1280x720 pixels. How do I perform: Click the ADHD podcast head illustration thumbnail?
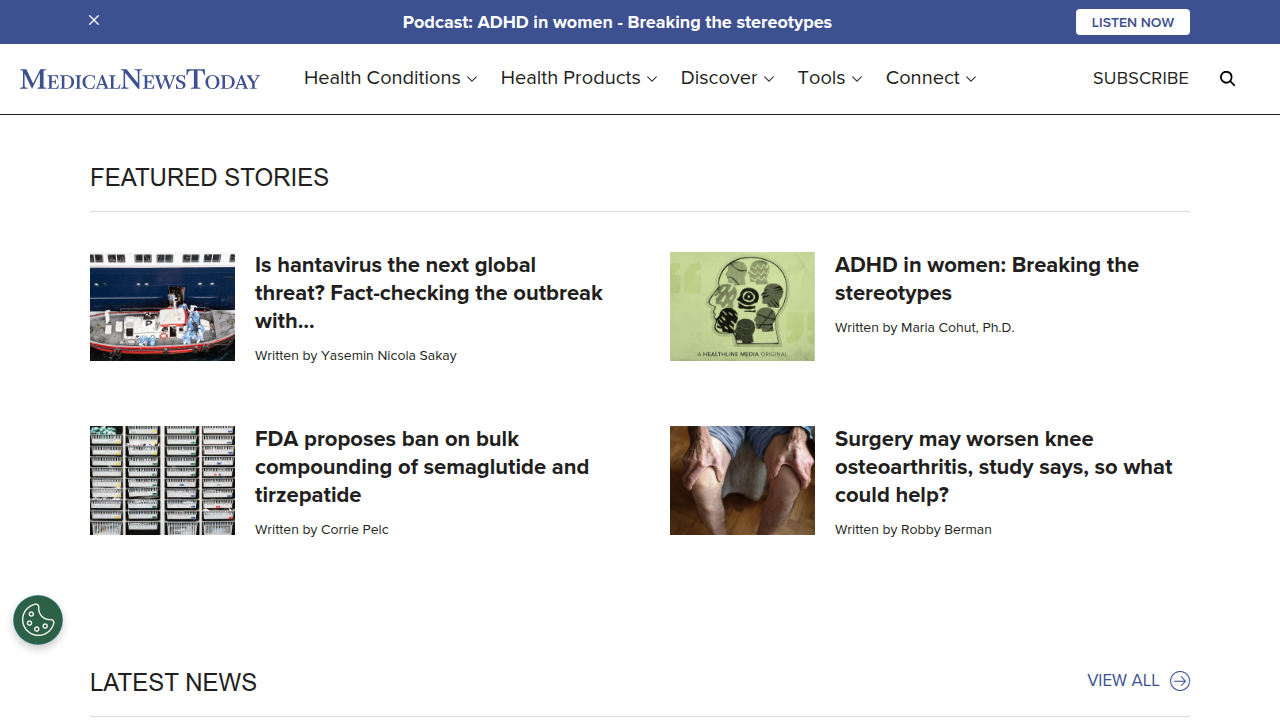pos(742,306)
